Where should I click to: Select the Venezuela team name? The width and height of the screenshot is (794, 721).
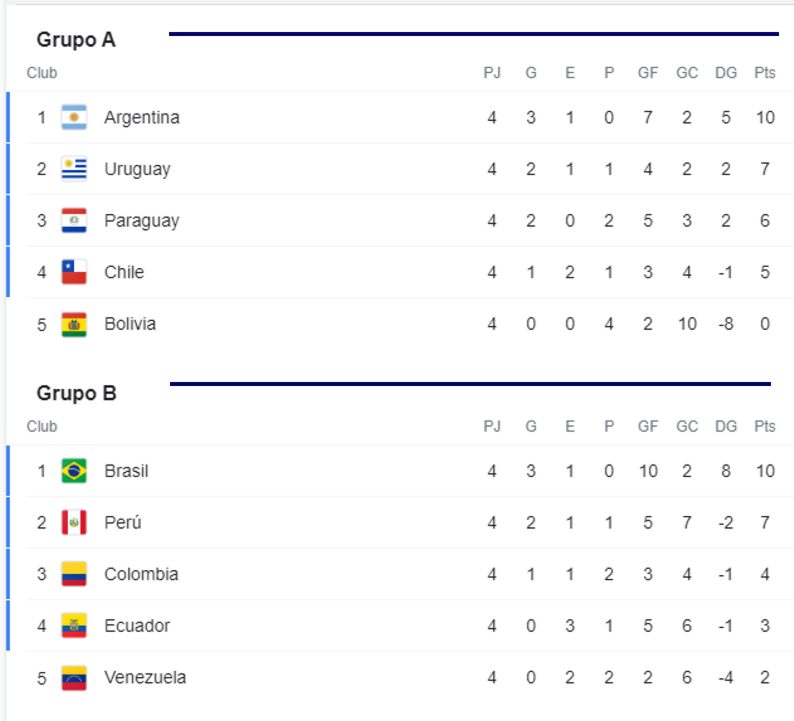145,677
